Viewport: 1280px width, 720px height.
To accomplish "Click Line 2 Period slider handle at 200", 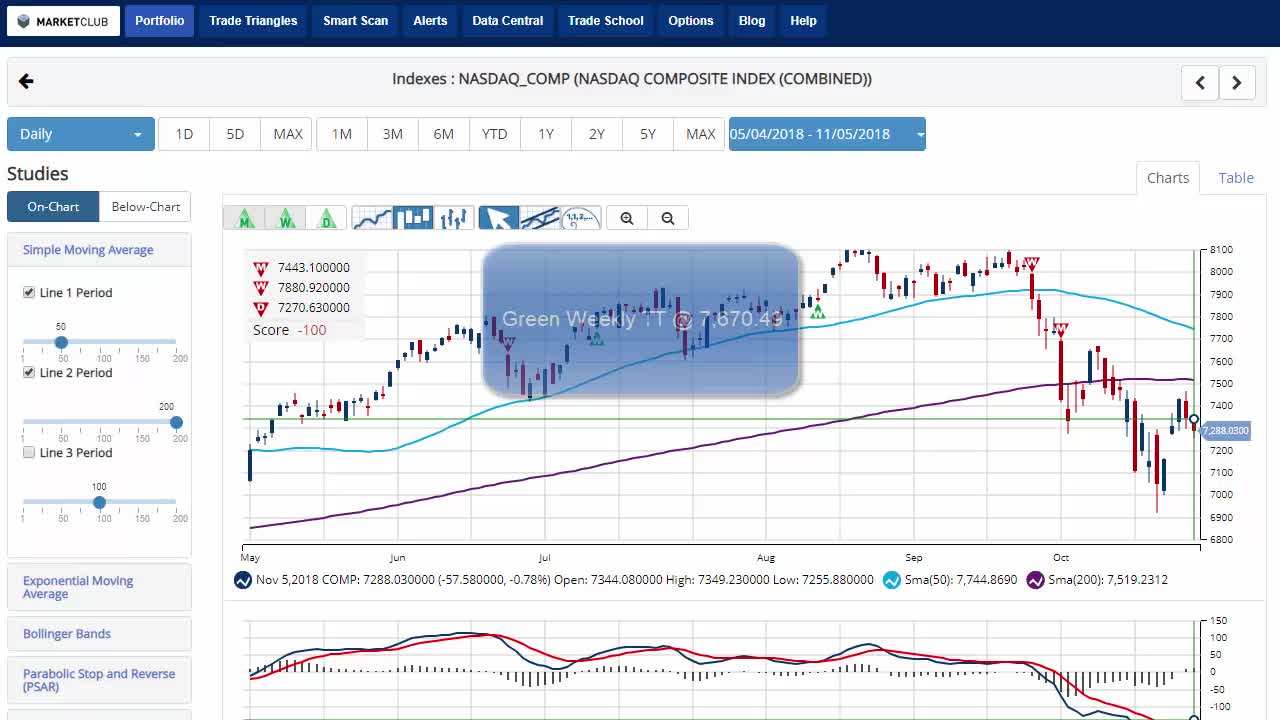I will coord(176,423).
